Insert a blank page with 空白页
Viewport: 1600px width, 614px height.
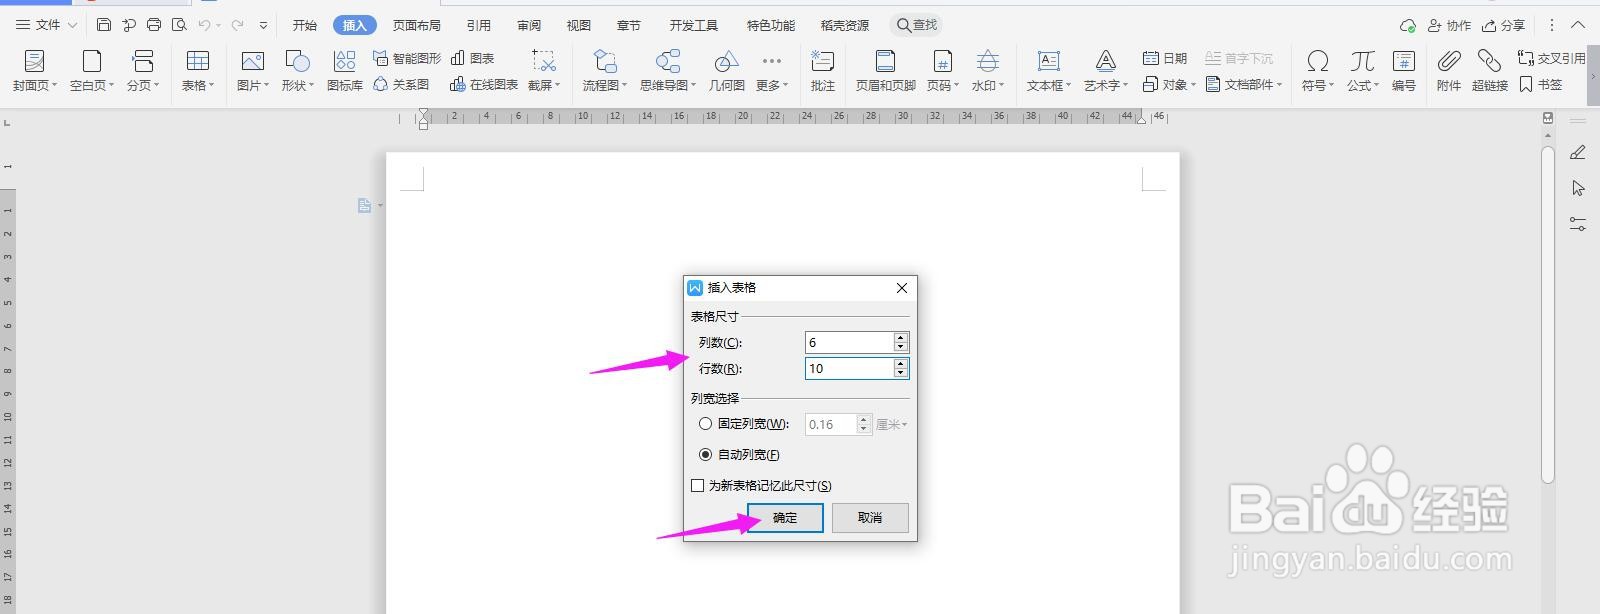pyautogui.click(x=91, y=71)
